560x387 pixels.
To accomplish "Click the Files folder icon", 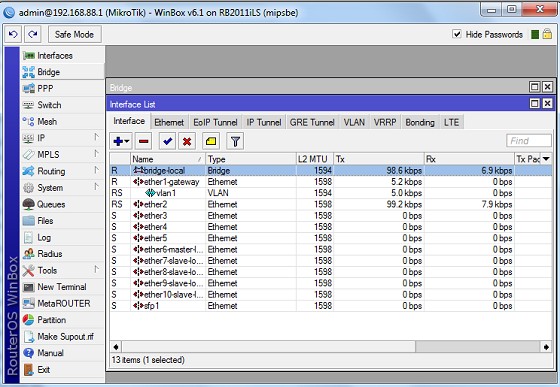I will pyautogui.click(x=29, y=221).
